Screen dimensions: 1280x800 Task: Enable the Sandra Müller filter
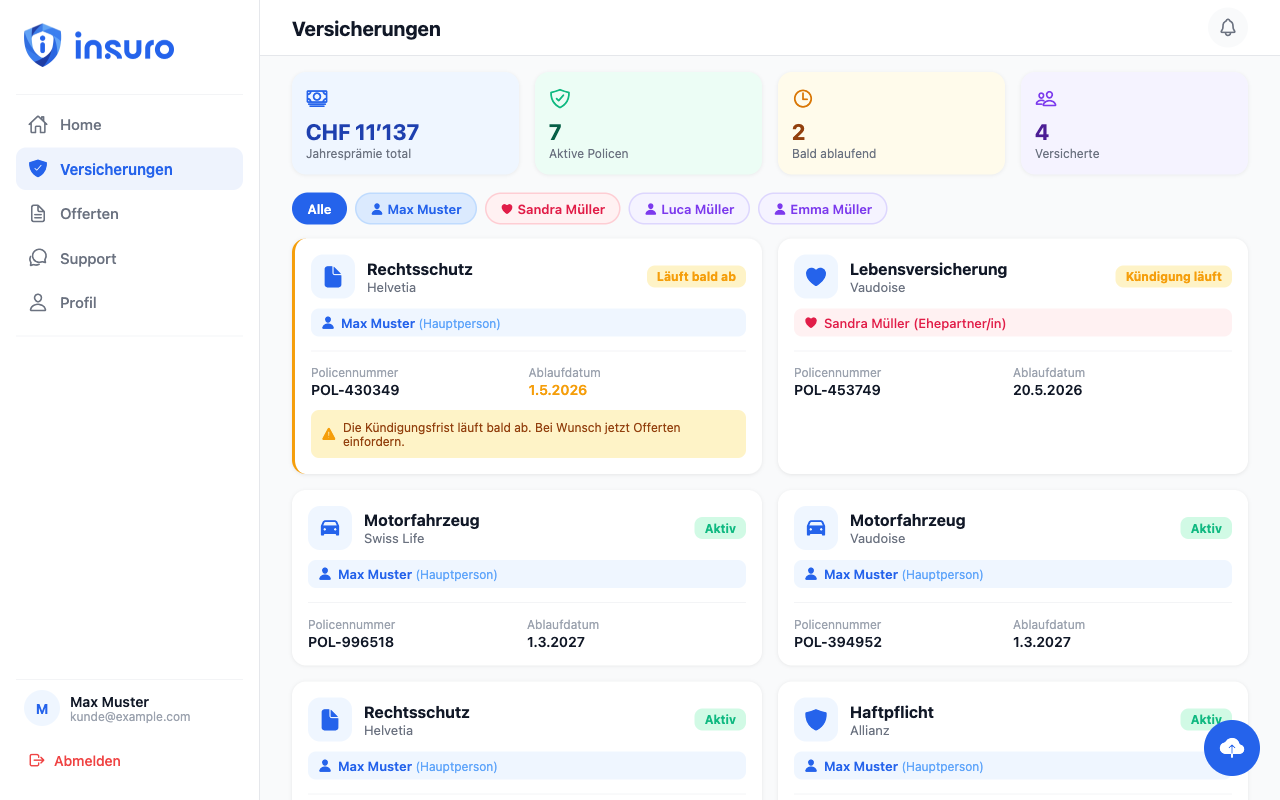[552, 208]
